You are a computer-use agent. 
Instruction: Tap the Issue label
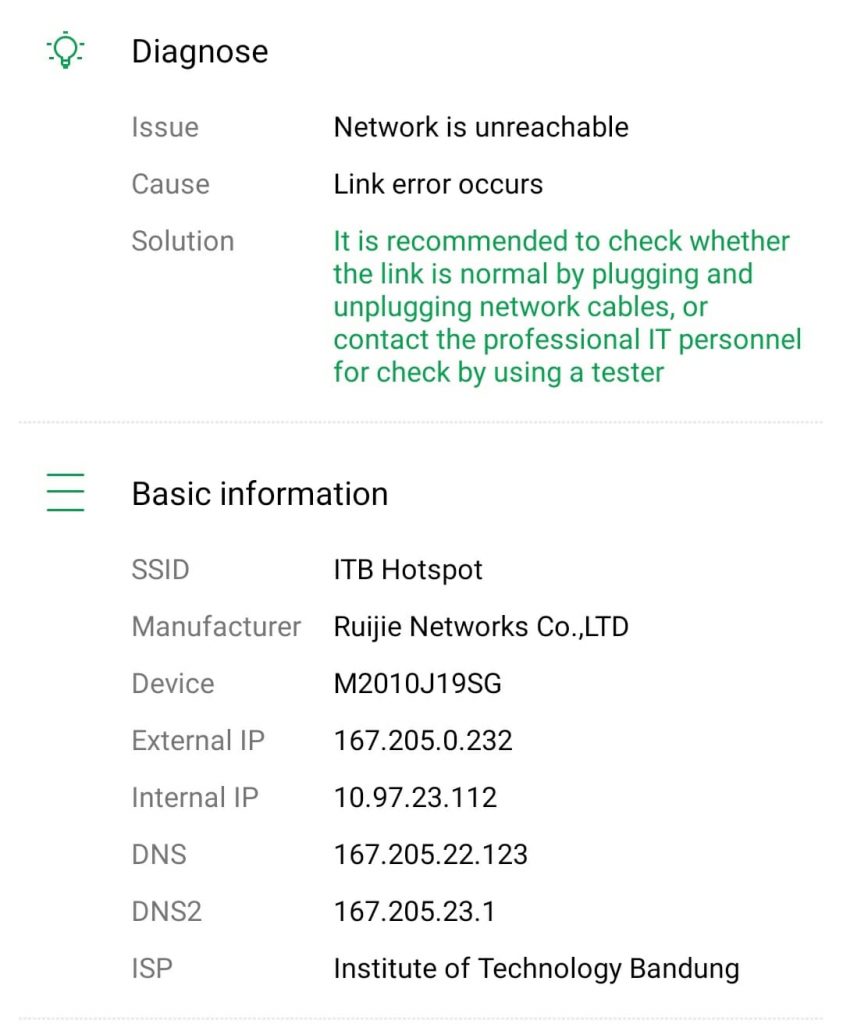click(165, 127)
